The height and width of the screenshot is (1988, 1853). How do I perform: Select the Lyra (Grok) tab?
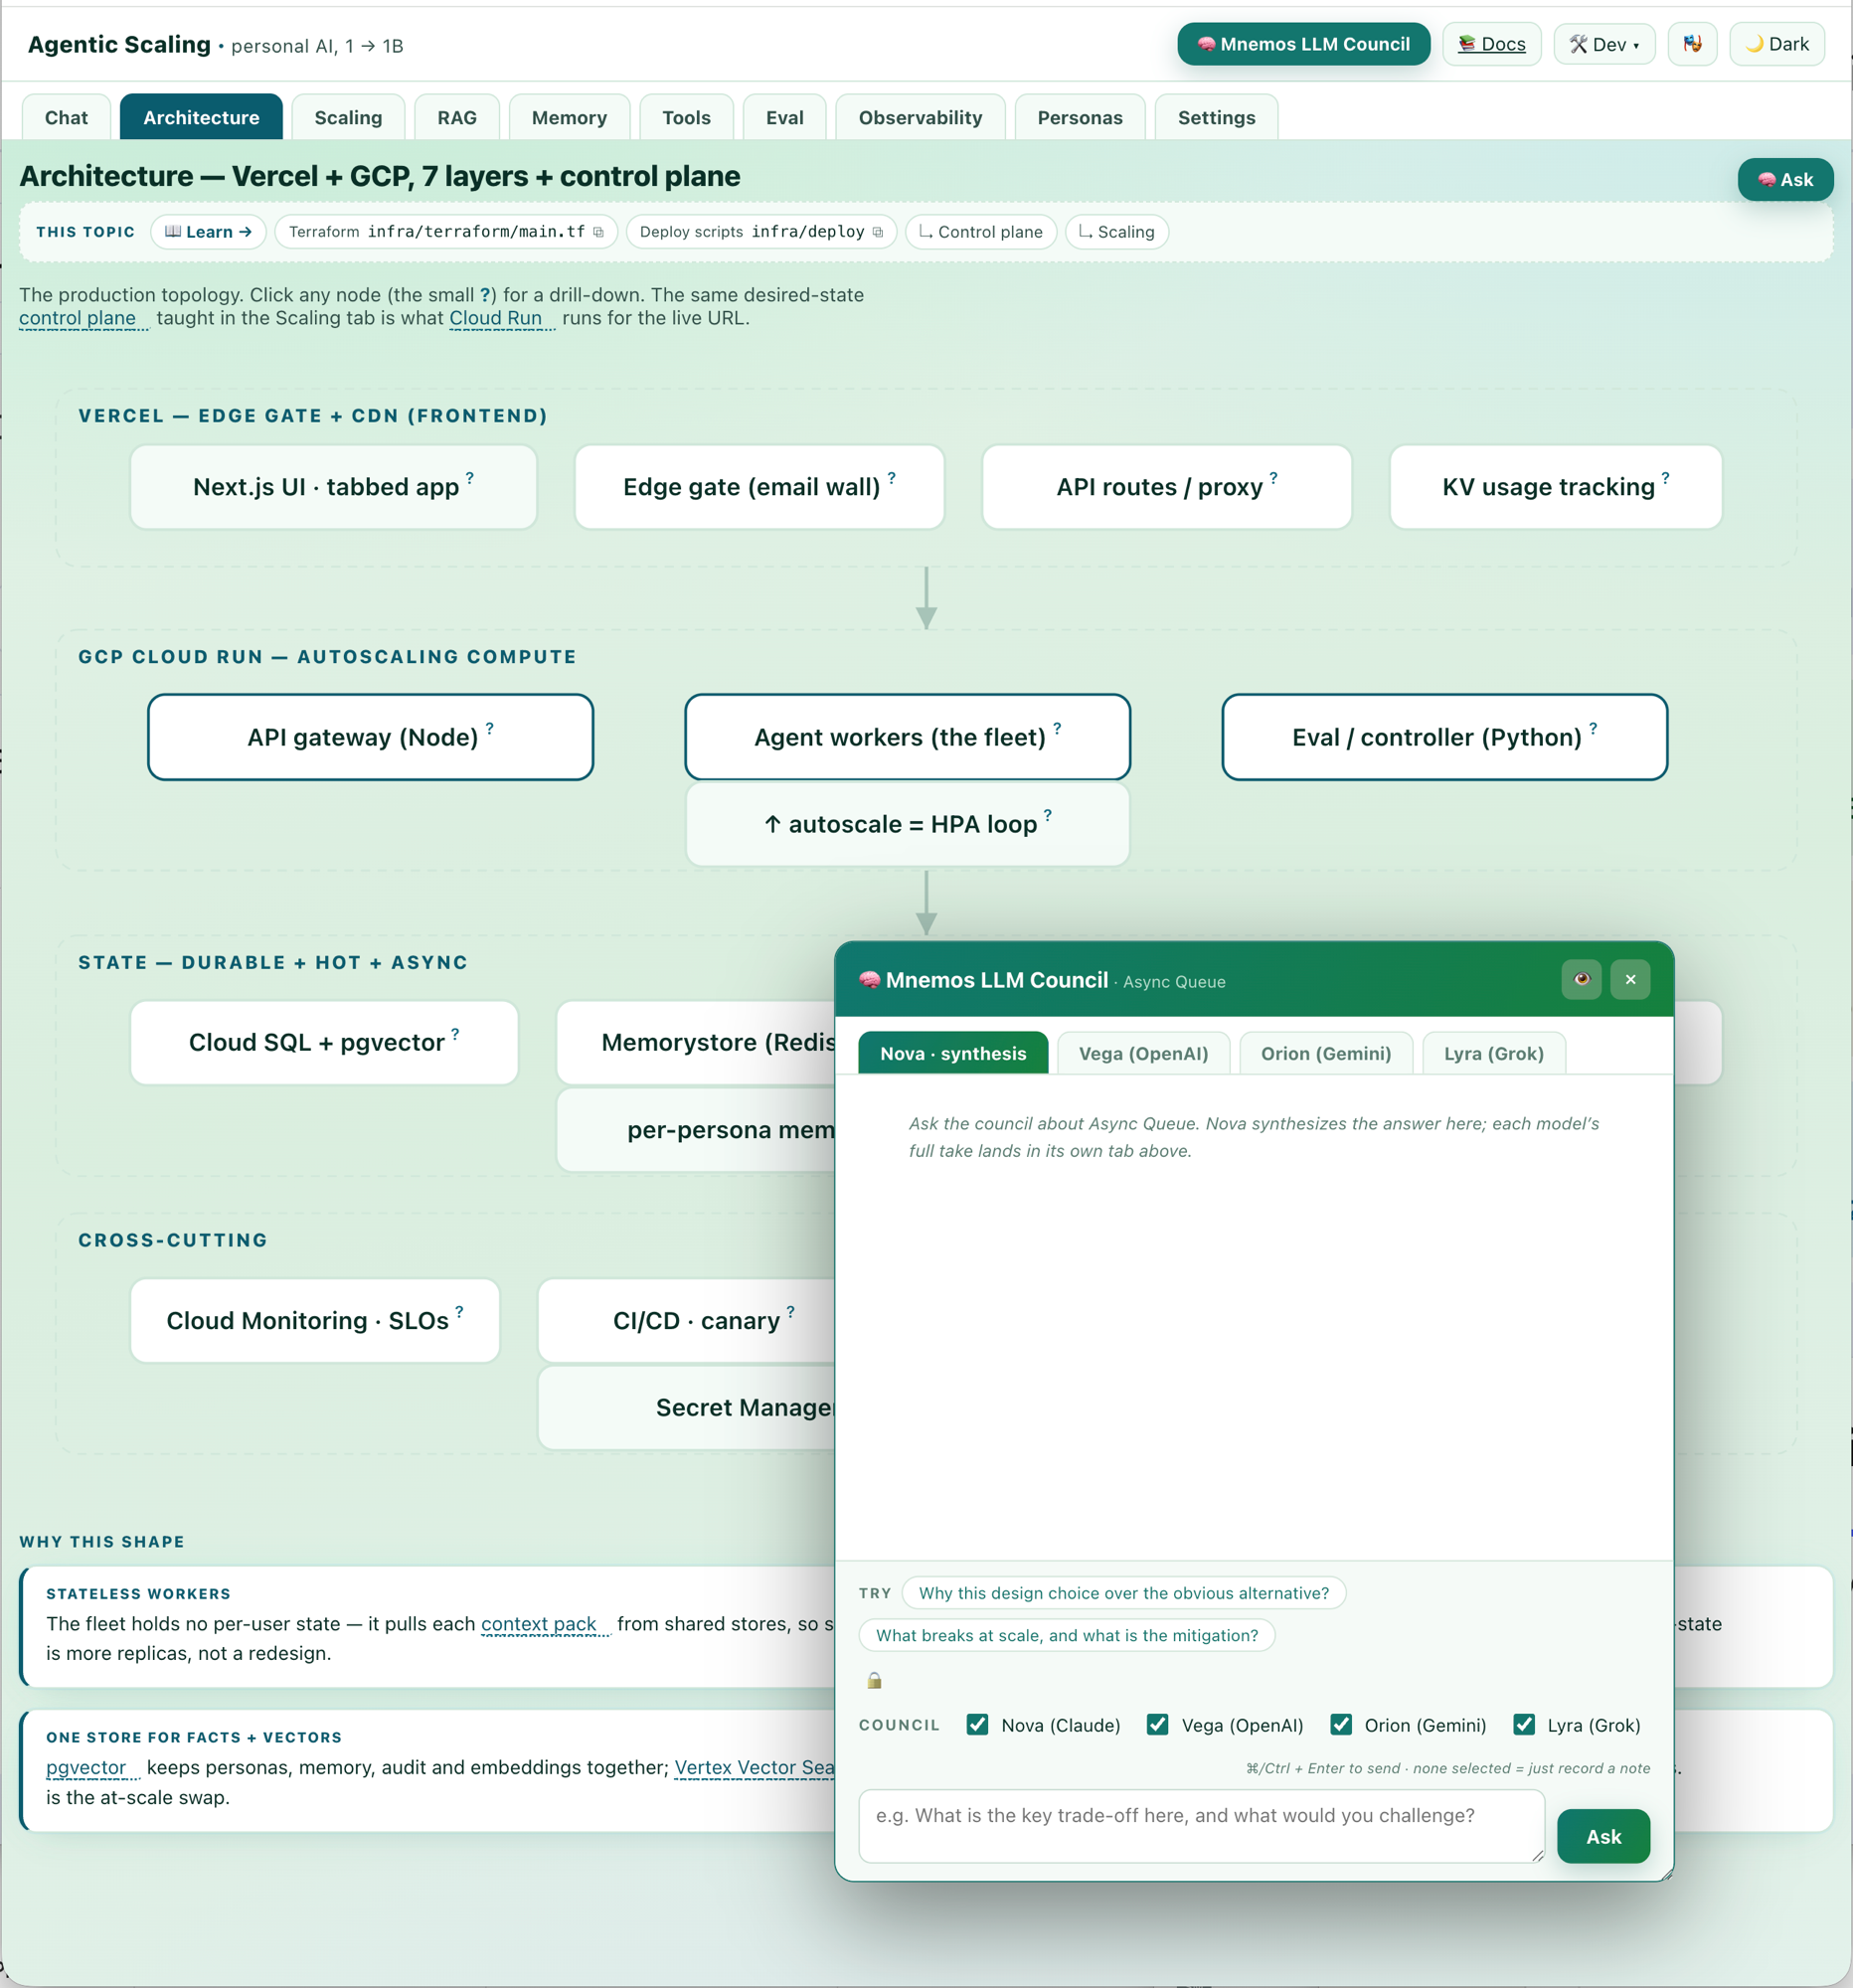coord(1493,1053)
